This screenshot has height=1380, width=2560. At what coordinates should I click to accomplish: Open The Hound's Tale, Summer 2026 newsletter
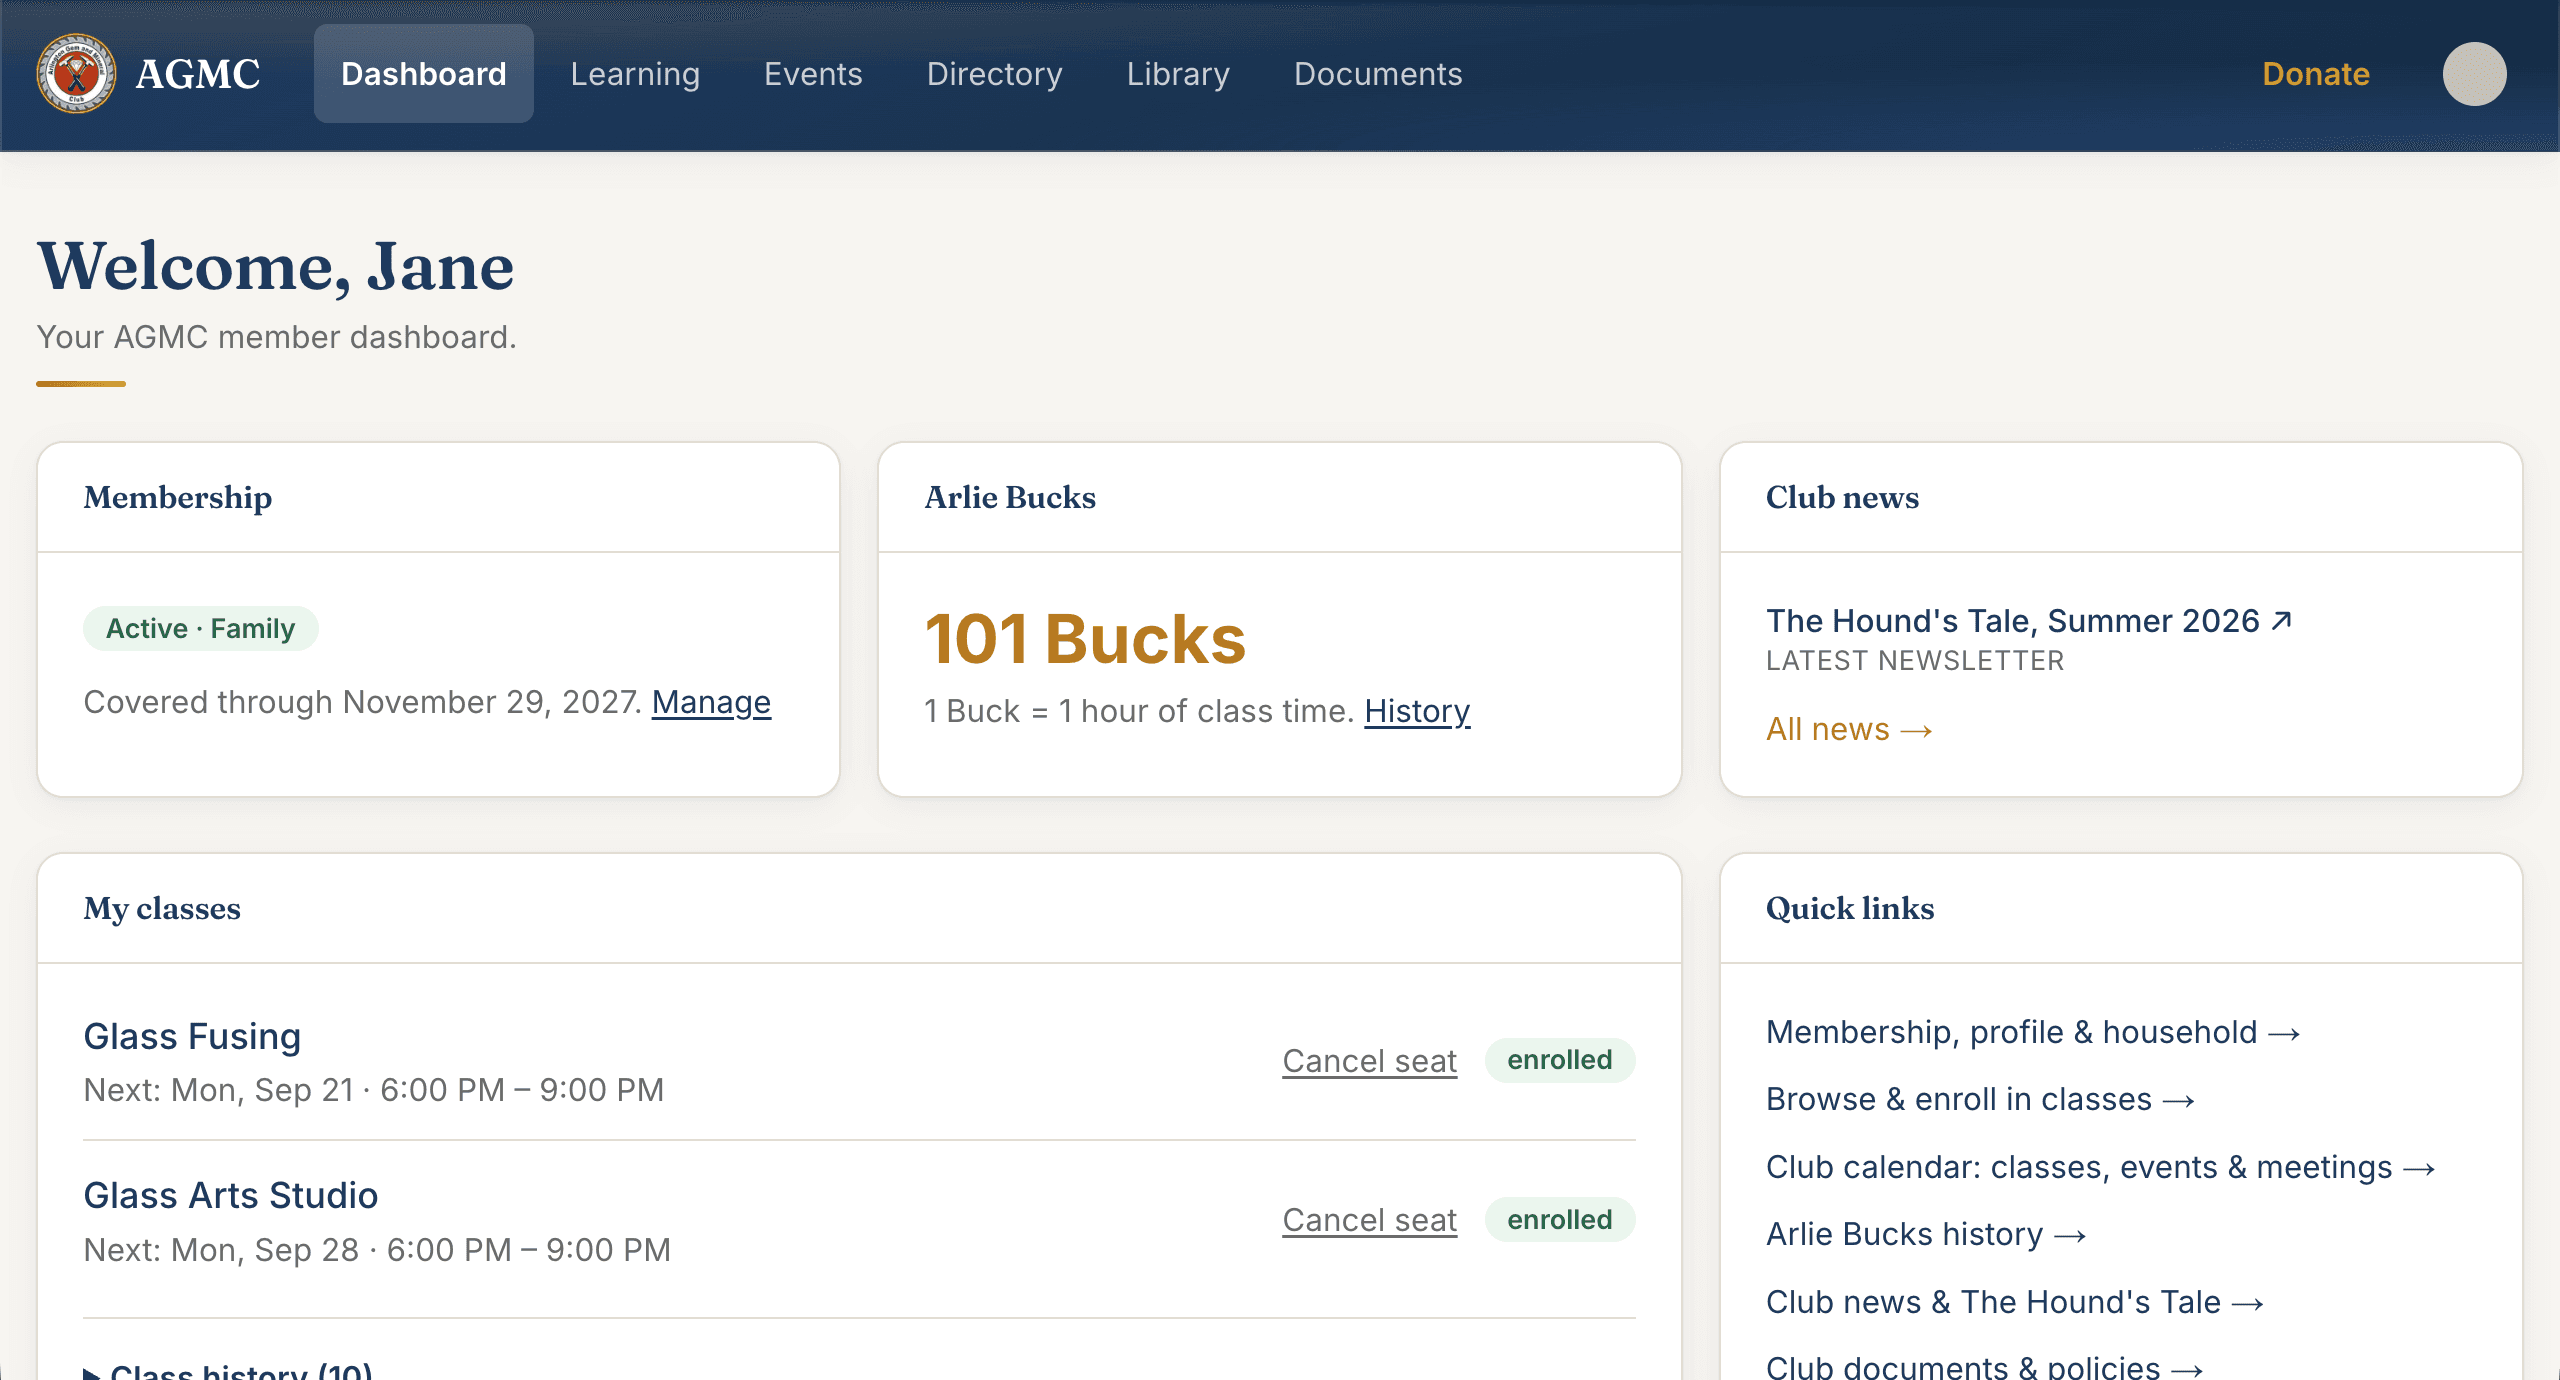pyautogui.click(x=2029, y=621)
